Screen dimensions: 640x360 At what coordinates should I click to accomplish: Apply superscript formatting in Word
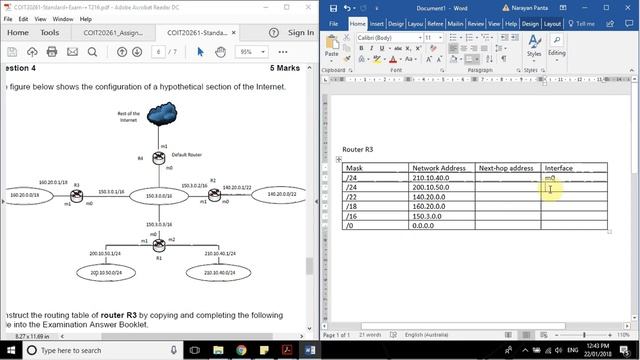click(418, 48)
